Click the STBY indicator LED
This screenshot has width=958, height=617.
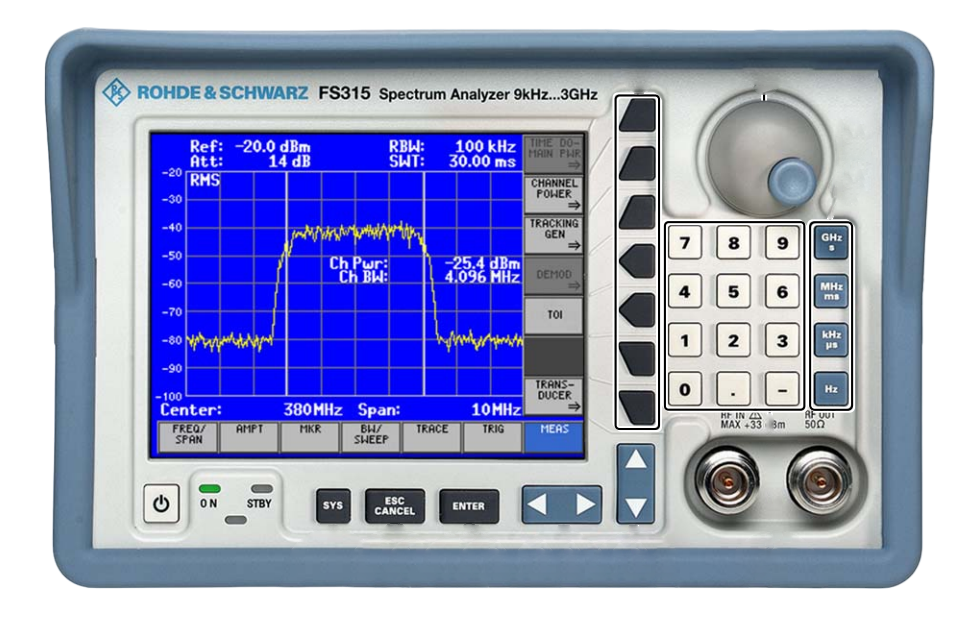pos(261,489)
